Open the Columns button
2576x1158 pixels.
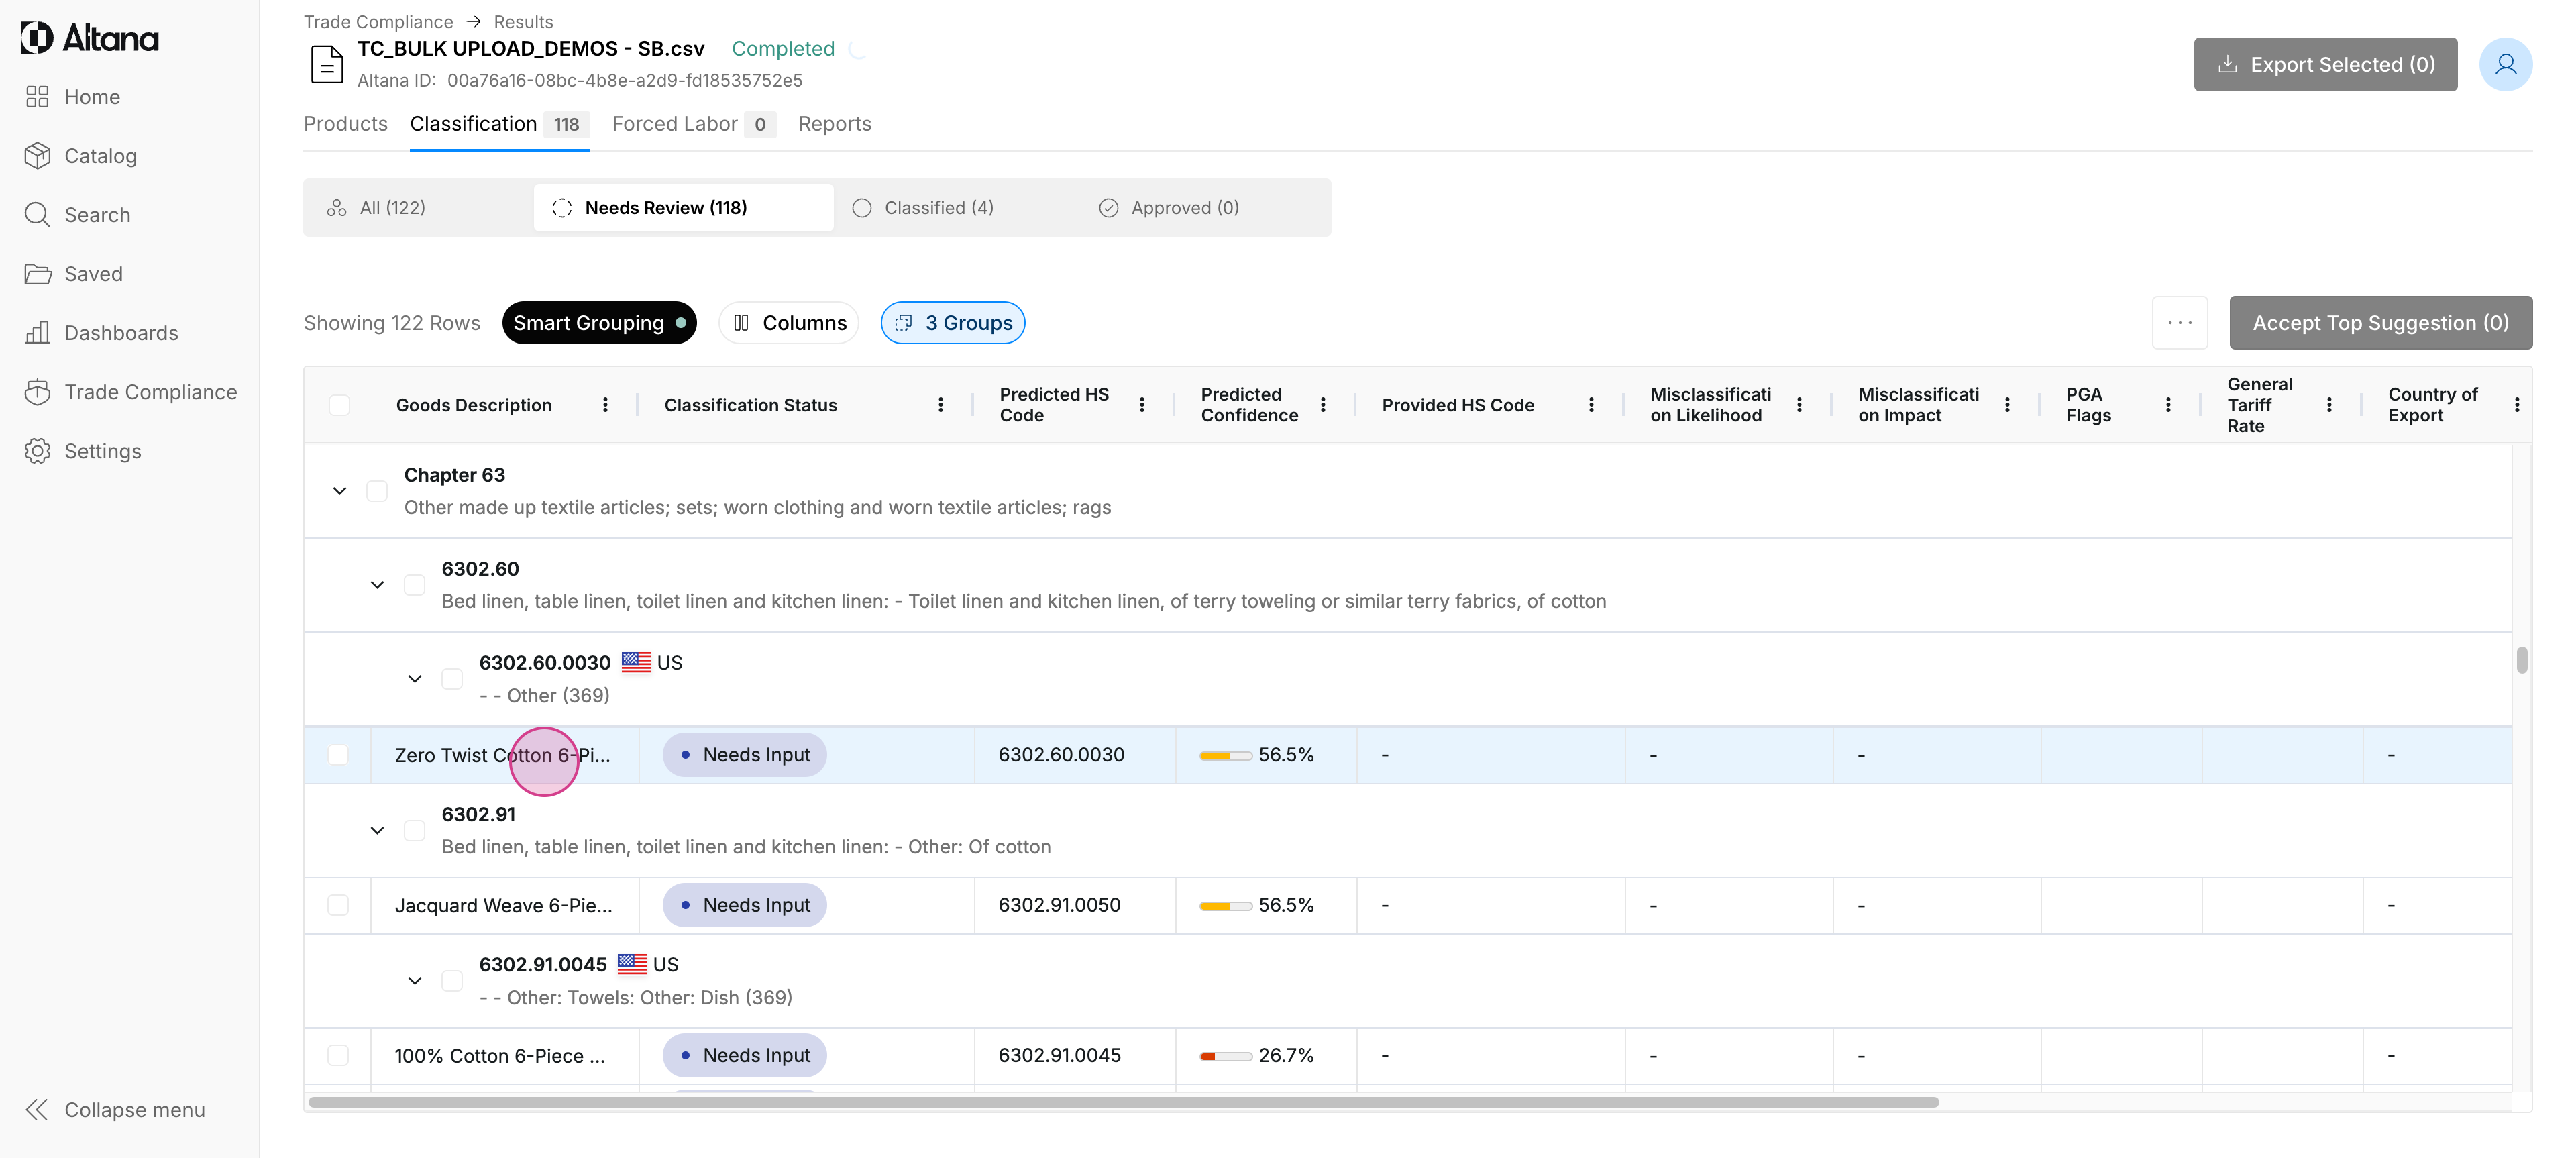click(x=789, y=323)
